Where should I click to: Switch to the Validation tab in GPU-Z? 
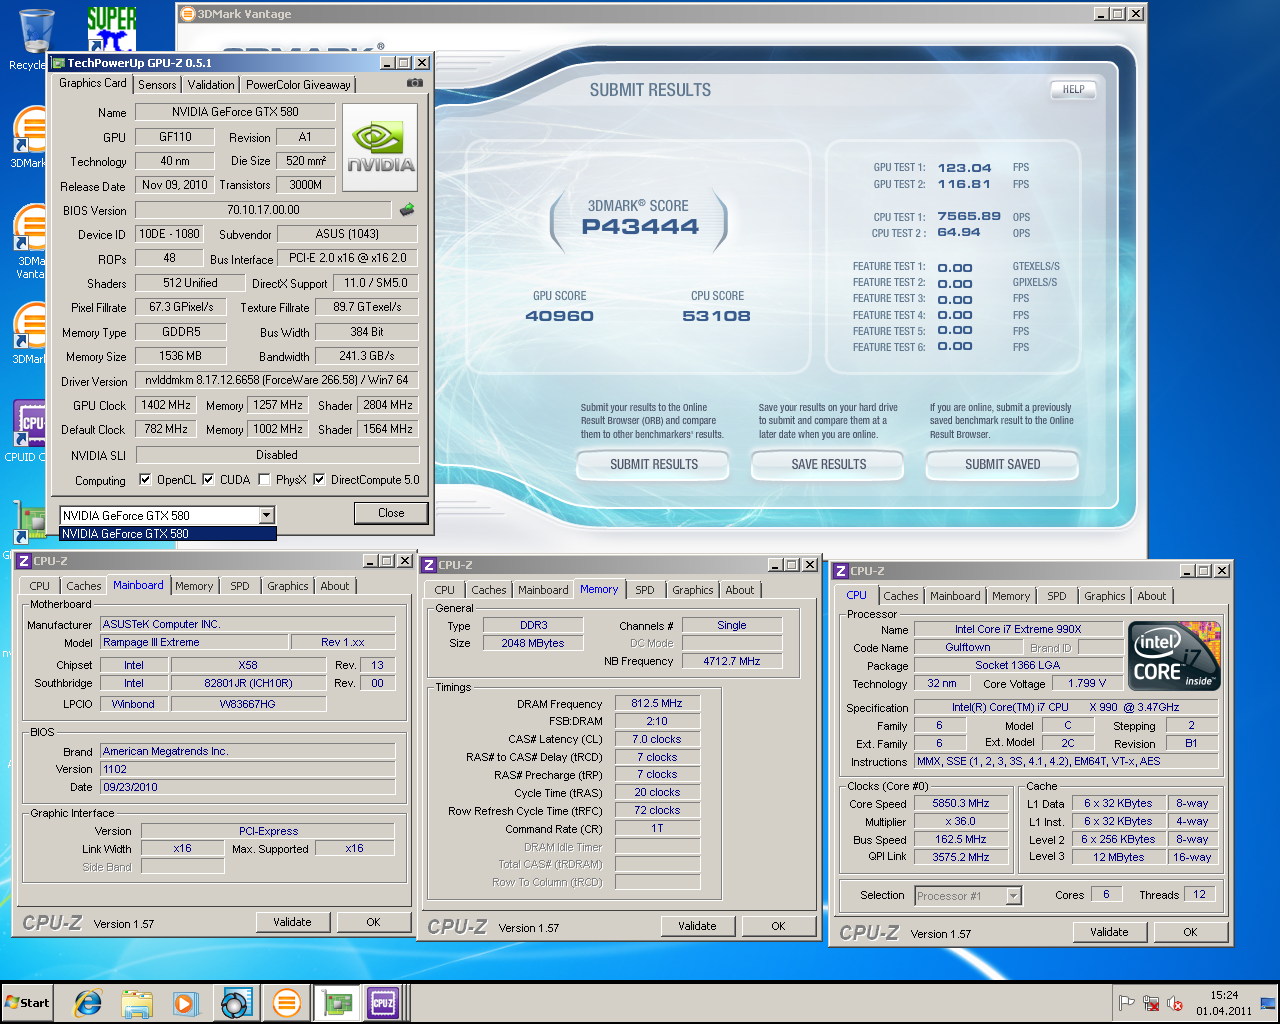click(x=211, y=85)
